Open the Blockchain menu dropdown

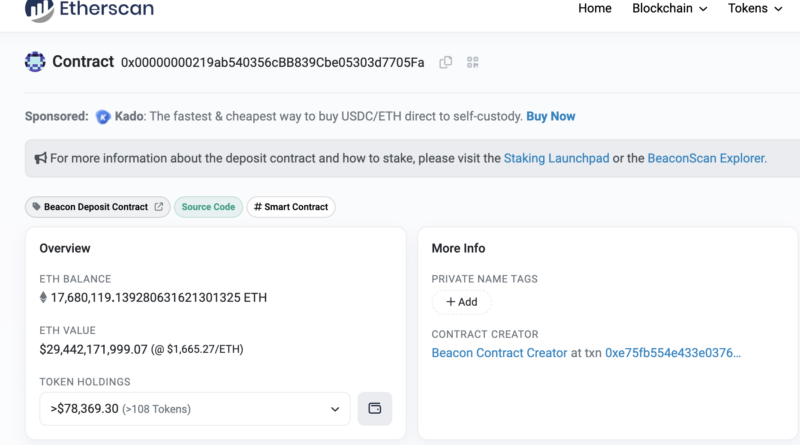point(669,9)
